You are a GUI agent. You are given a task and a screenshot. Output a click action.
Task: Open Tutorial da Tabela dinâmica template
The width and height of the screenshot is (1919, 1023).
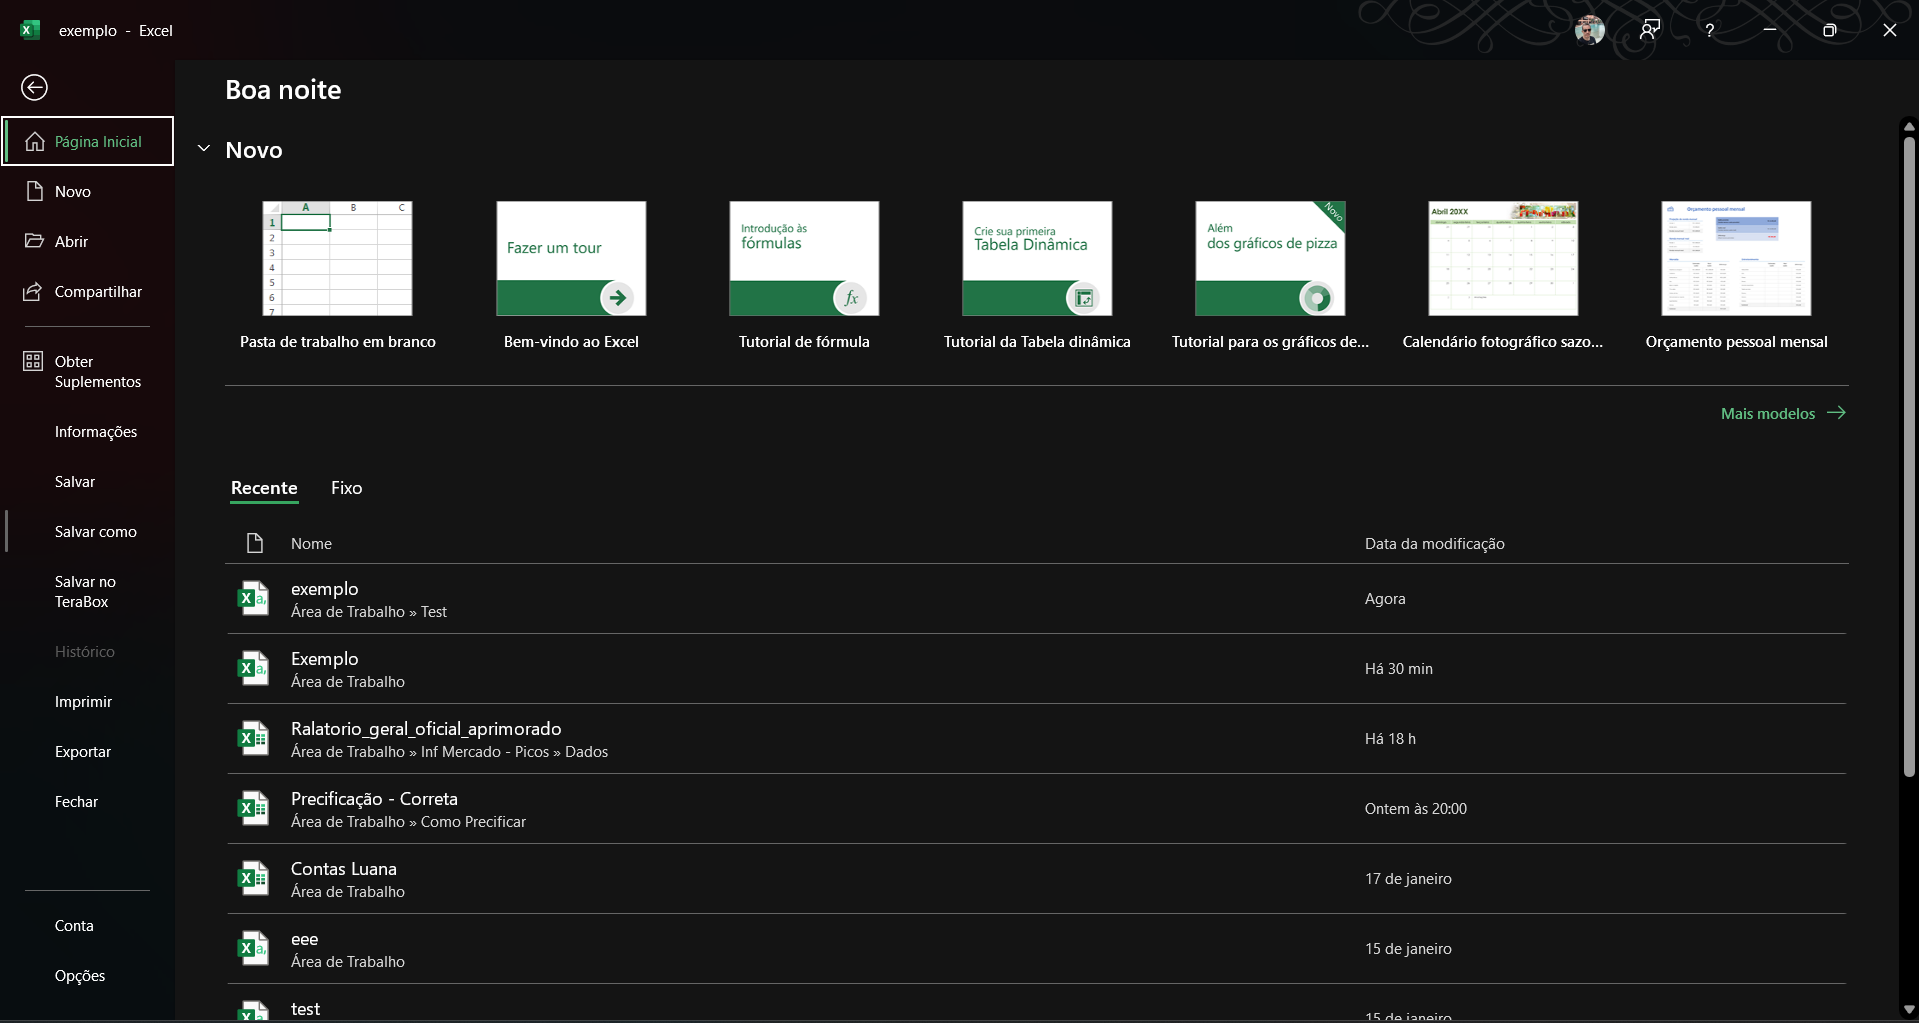tap(1037, 277)
